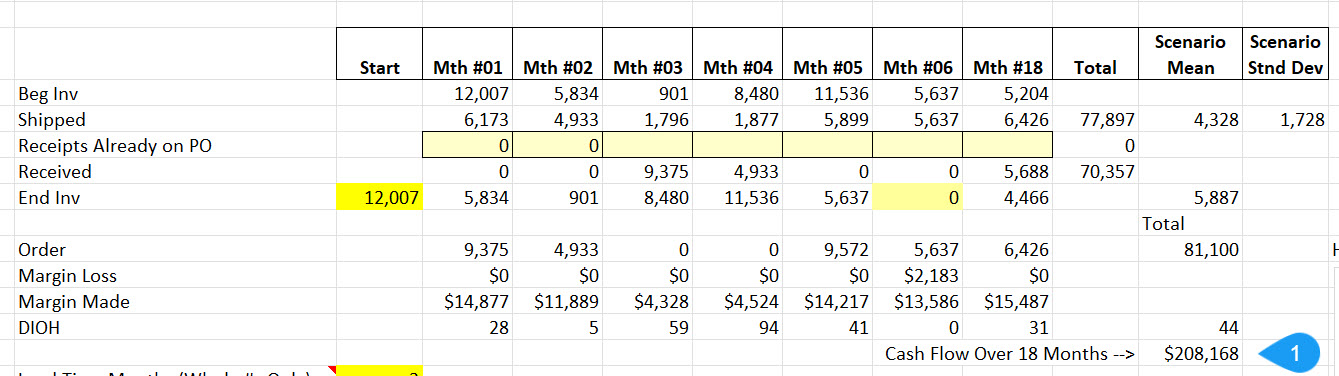Select Margin Made Mth #05 value $14,217
The image size is (1339, 376).
coord(827,302)
